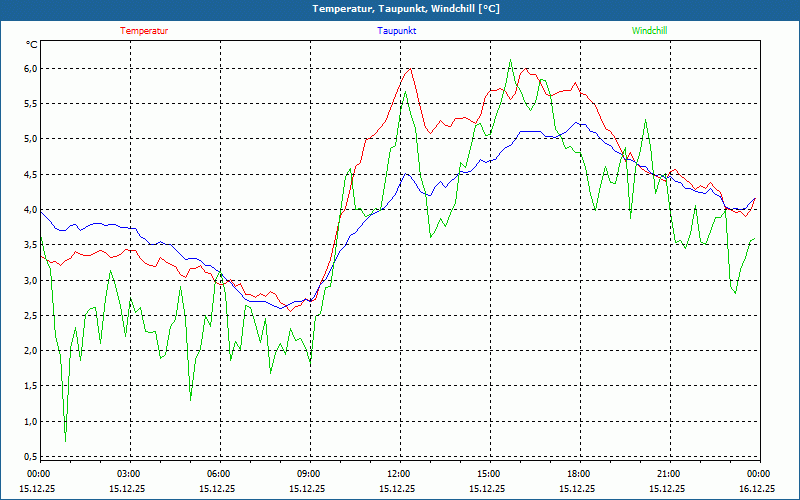Select the red Temperatur legend label
The image size is (800, 500).
[x=144, y=31]
